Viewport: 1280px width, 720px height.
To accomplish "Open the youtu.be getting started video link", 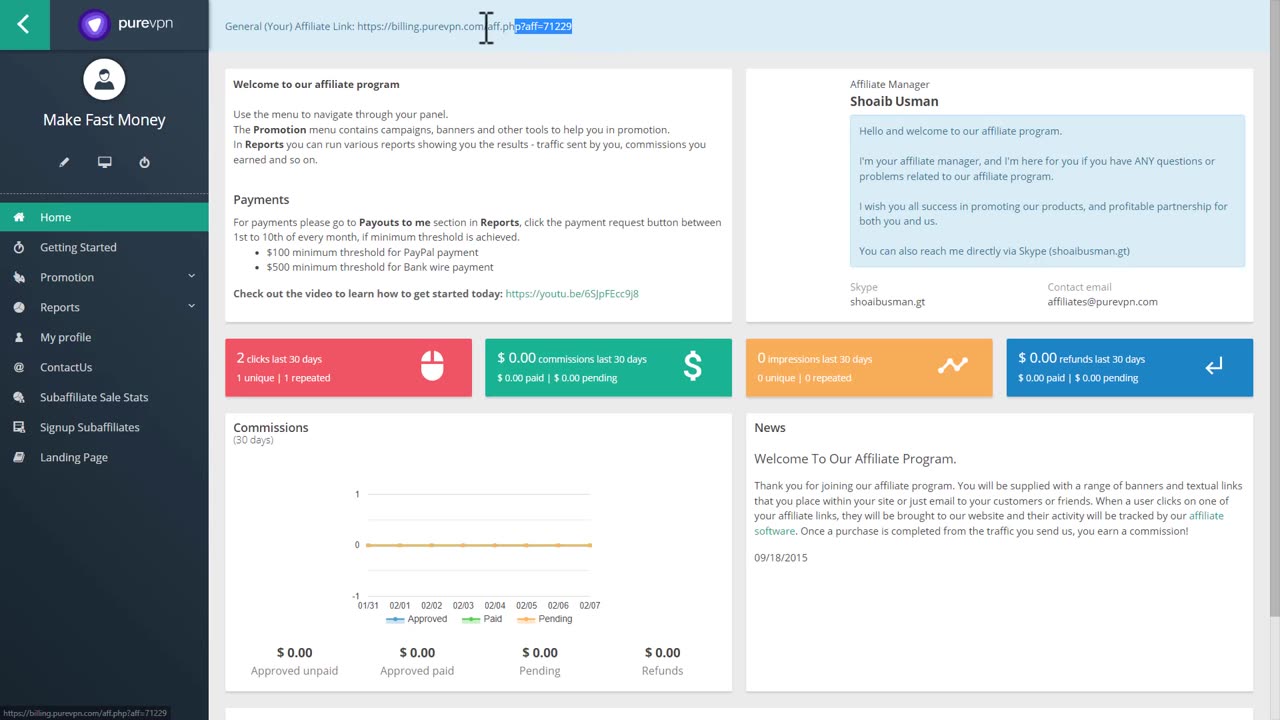I will pos(572,294).
